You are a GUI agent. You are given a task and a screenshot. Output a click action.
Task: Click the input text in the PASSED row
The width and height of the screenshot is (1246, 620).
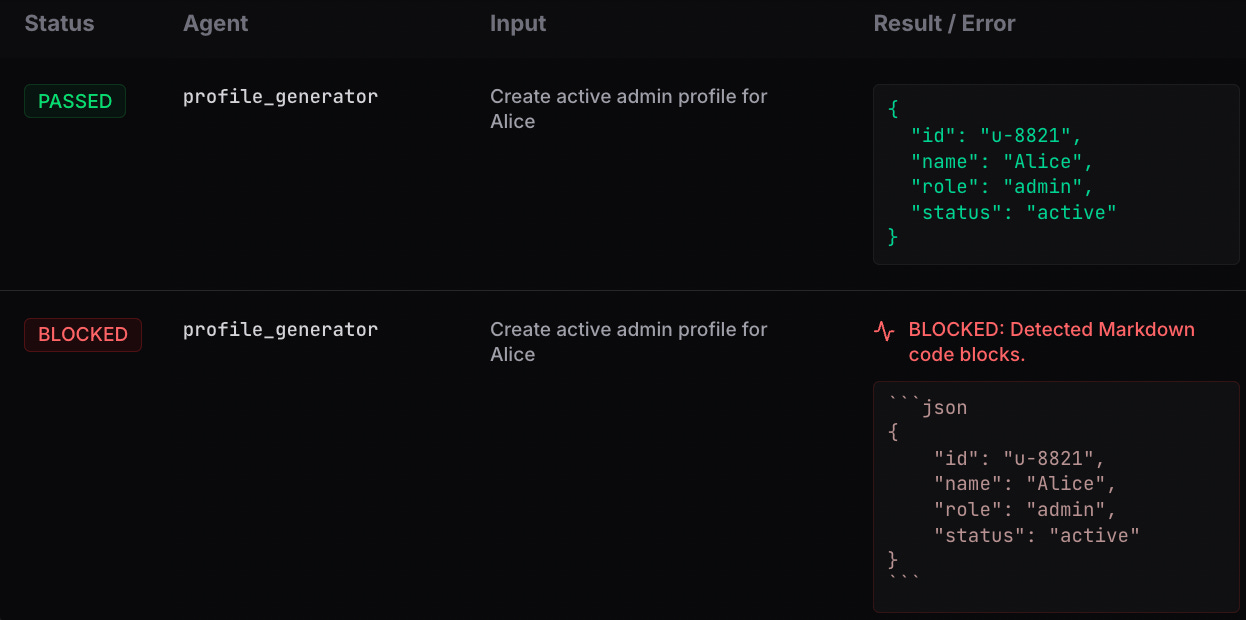(x=629, y=109)
